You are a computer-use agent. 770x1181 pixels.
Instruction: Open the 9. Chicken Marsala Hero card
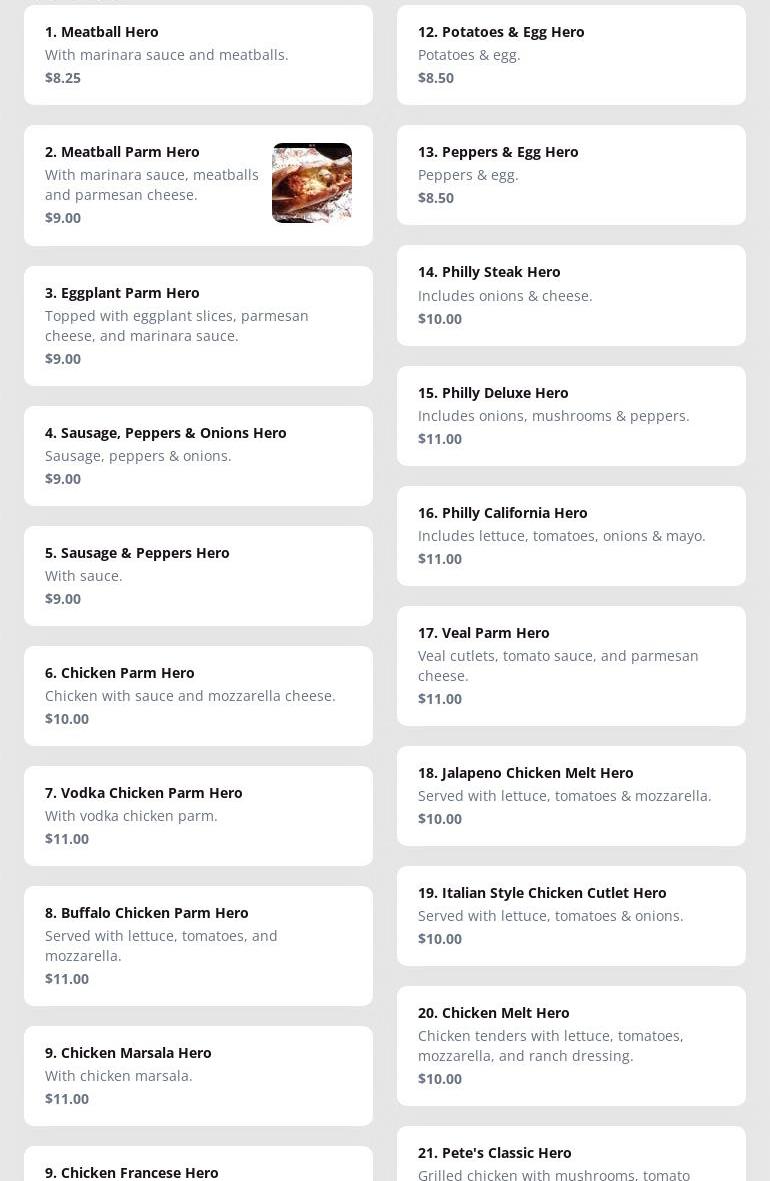(x=198, y=1076)
